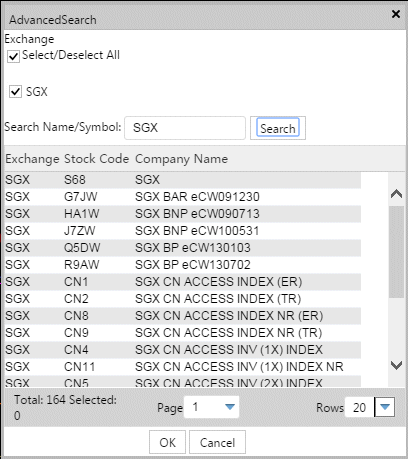The height and width of the screenshot is (459, 408).
Task: Click the Cancel button
Action: 217,442
